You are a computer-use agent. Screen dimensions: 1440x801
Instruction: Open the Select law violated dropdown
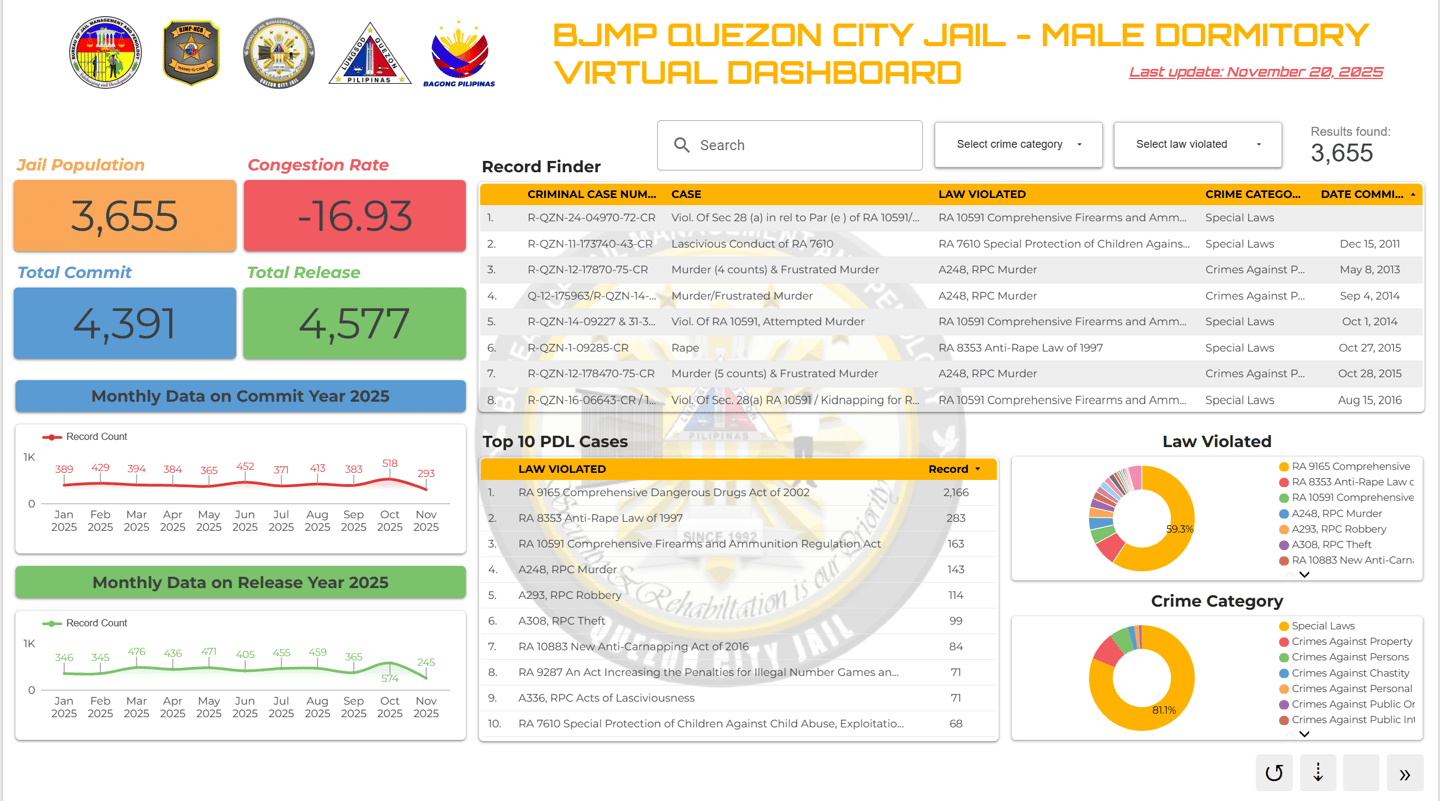[x=1197, y=145]
